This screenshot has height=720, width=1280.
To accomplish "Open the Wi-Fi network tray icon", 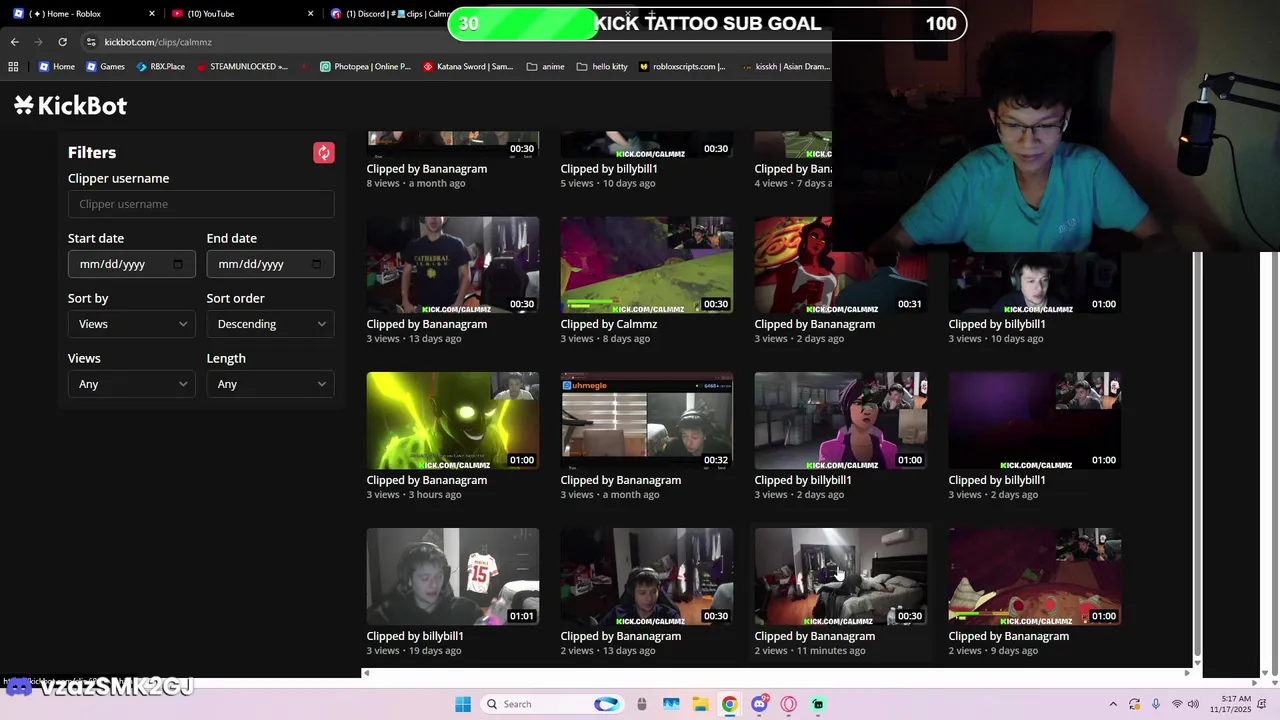I will click(x=1177, y=704).
